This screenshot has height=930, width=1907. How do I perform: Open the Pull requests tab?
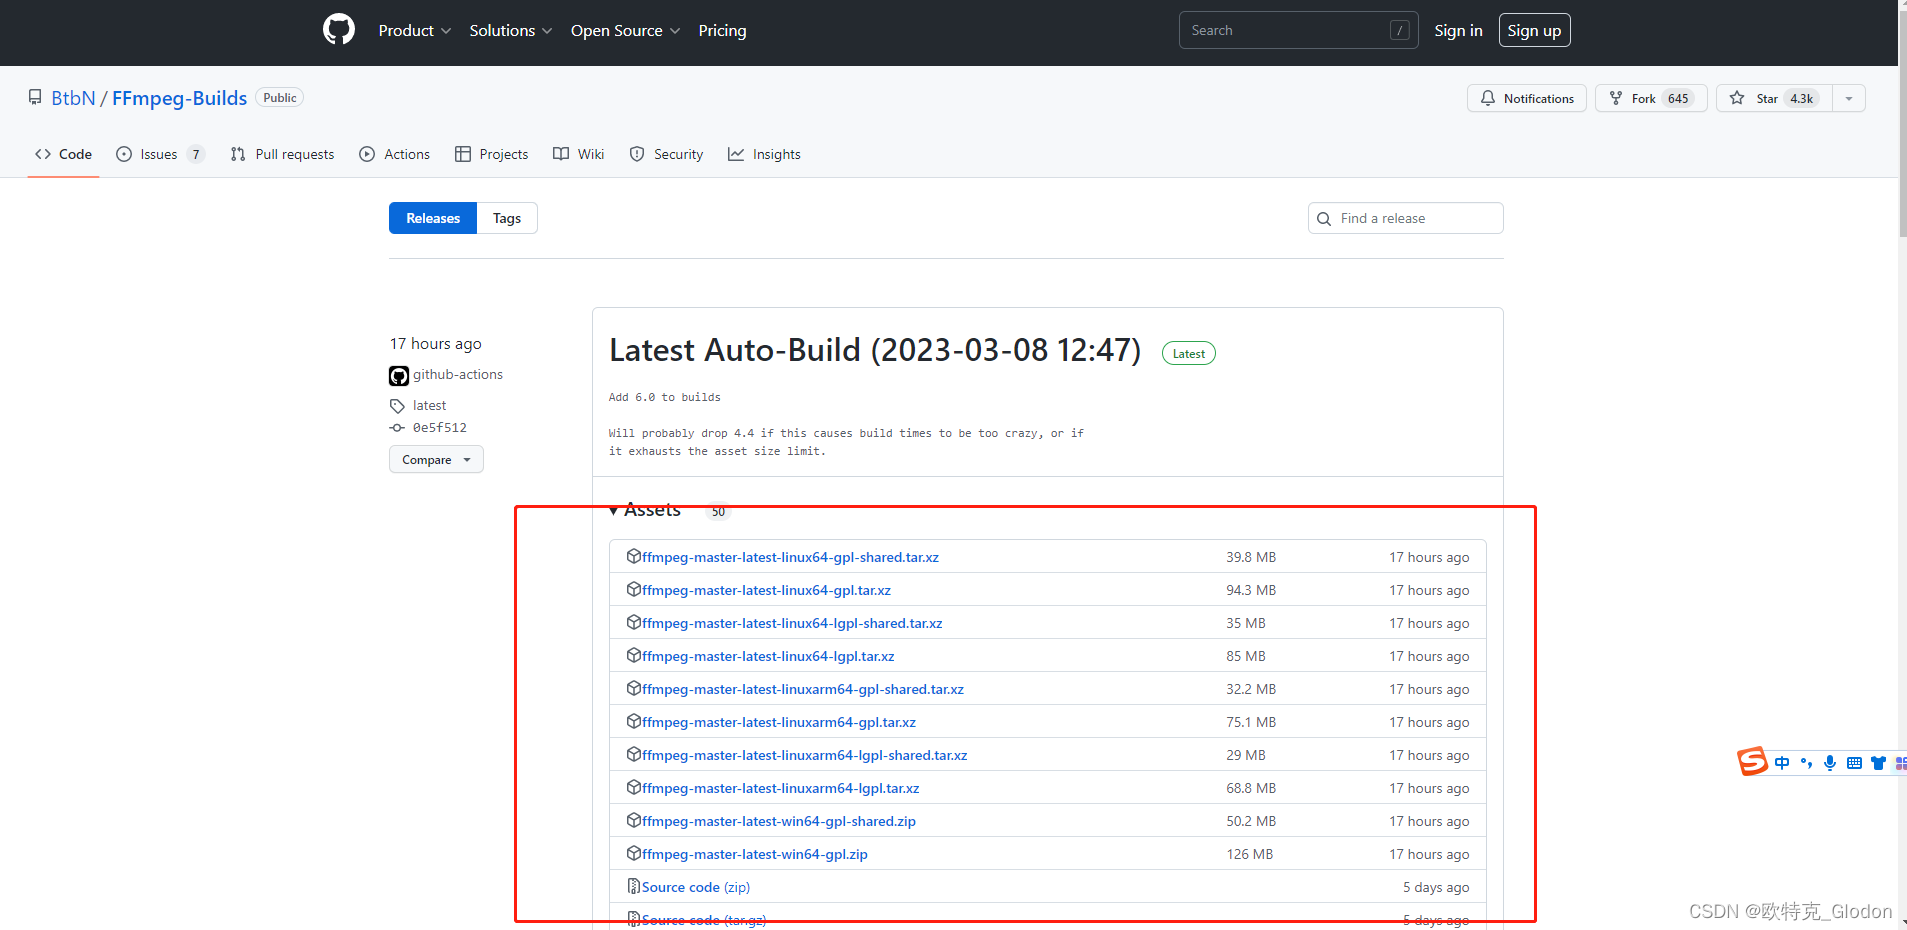(x=282, y=154)
